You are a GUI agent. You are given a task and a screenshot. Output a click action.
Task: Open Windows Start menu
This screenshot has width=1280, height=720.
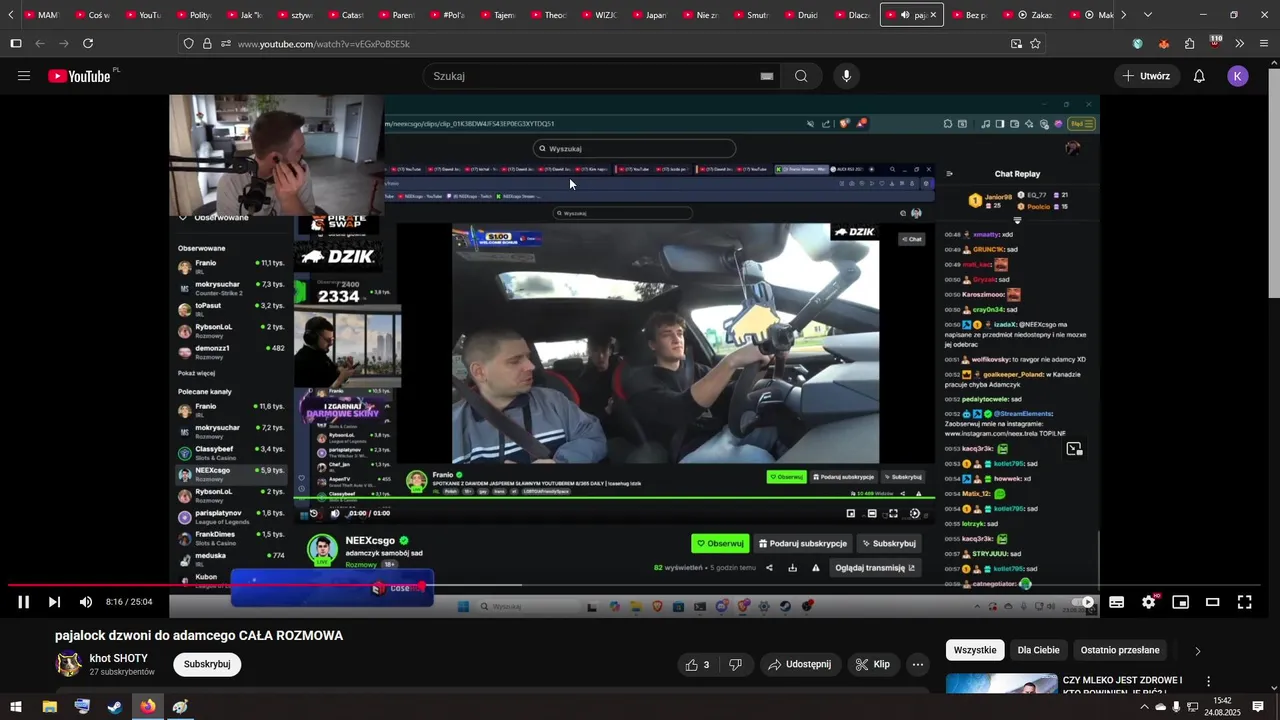(x=16, y=707)
